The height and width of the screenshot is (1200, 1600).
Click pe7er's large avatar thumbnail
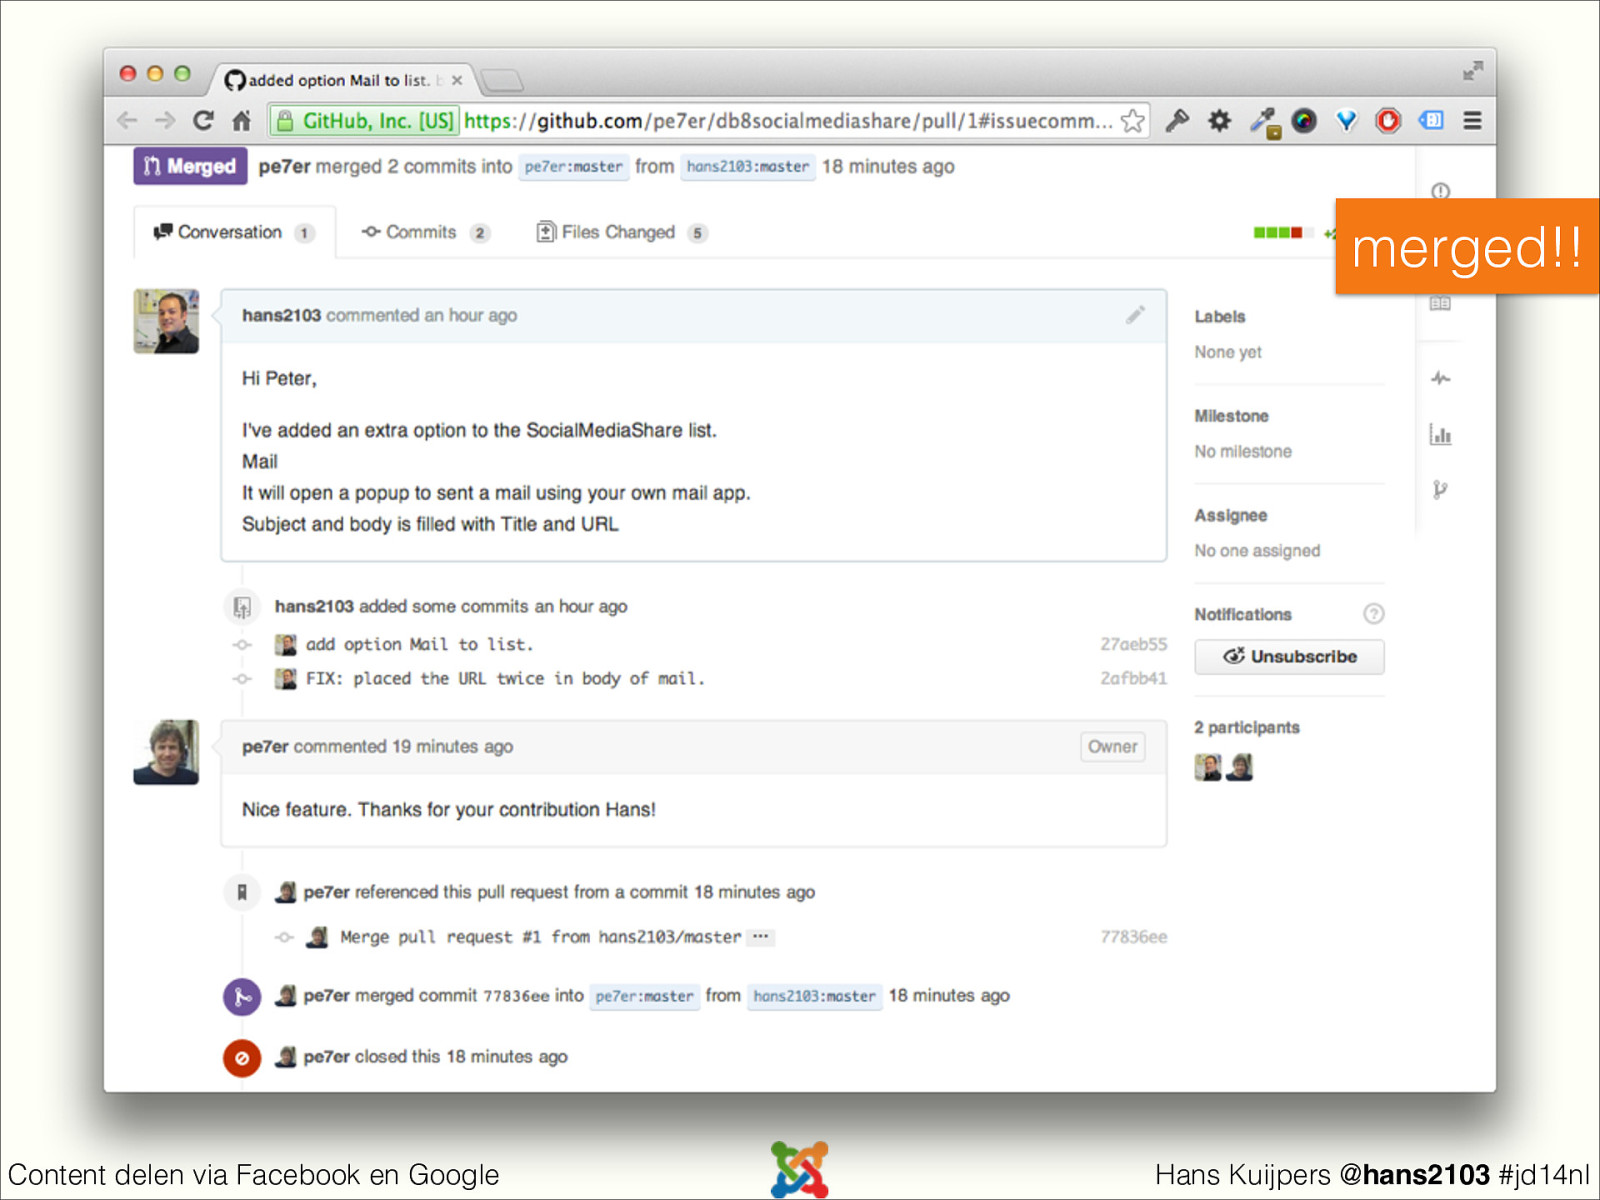[x=166, y=752]
